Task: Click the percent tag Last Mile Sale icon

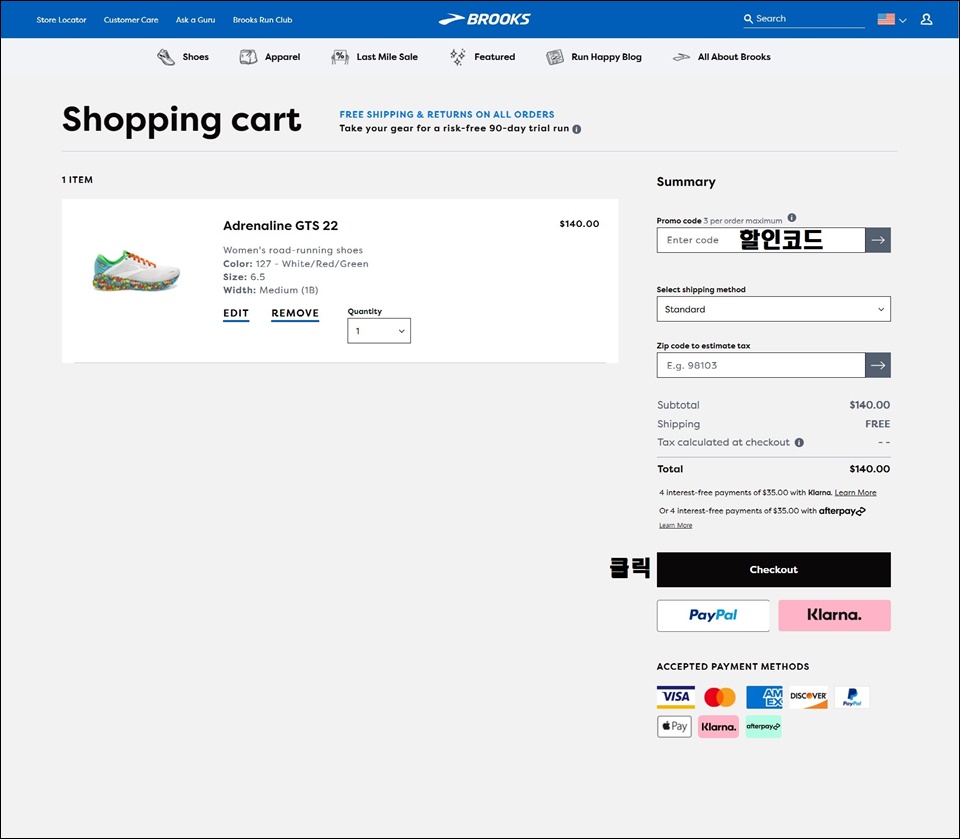Action: (x=340, y=57)
